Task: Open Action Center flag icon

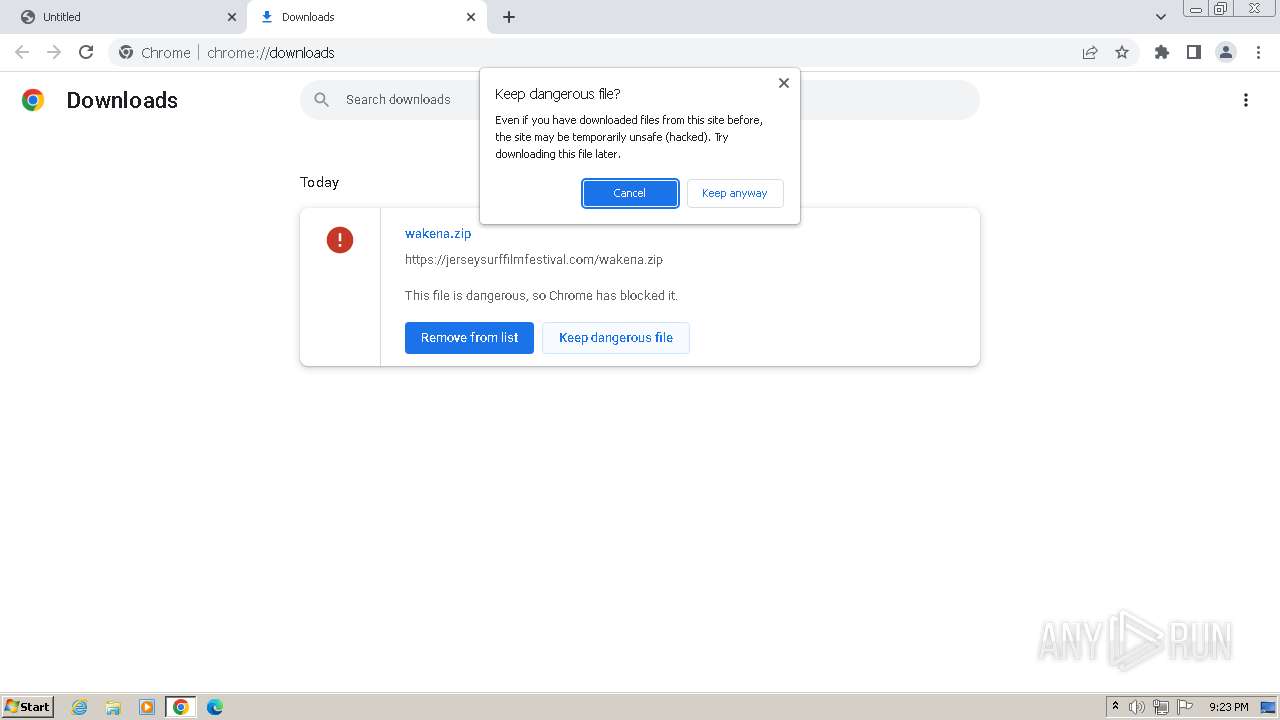Action: [x=1185, y=707]
